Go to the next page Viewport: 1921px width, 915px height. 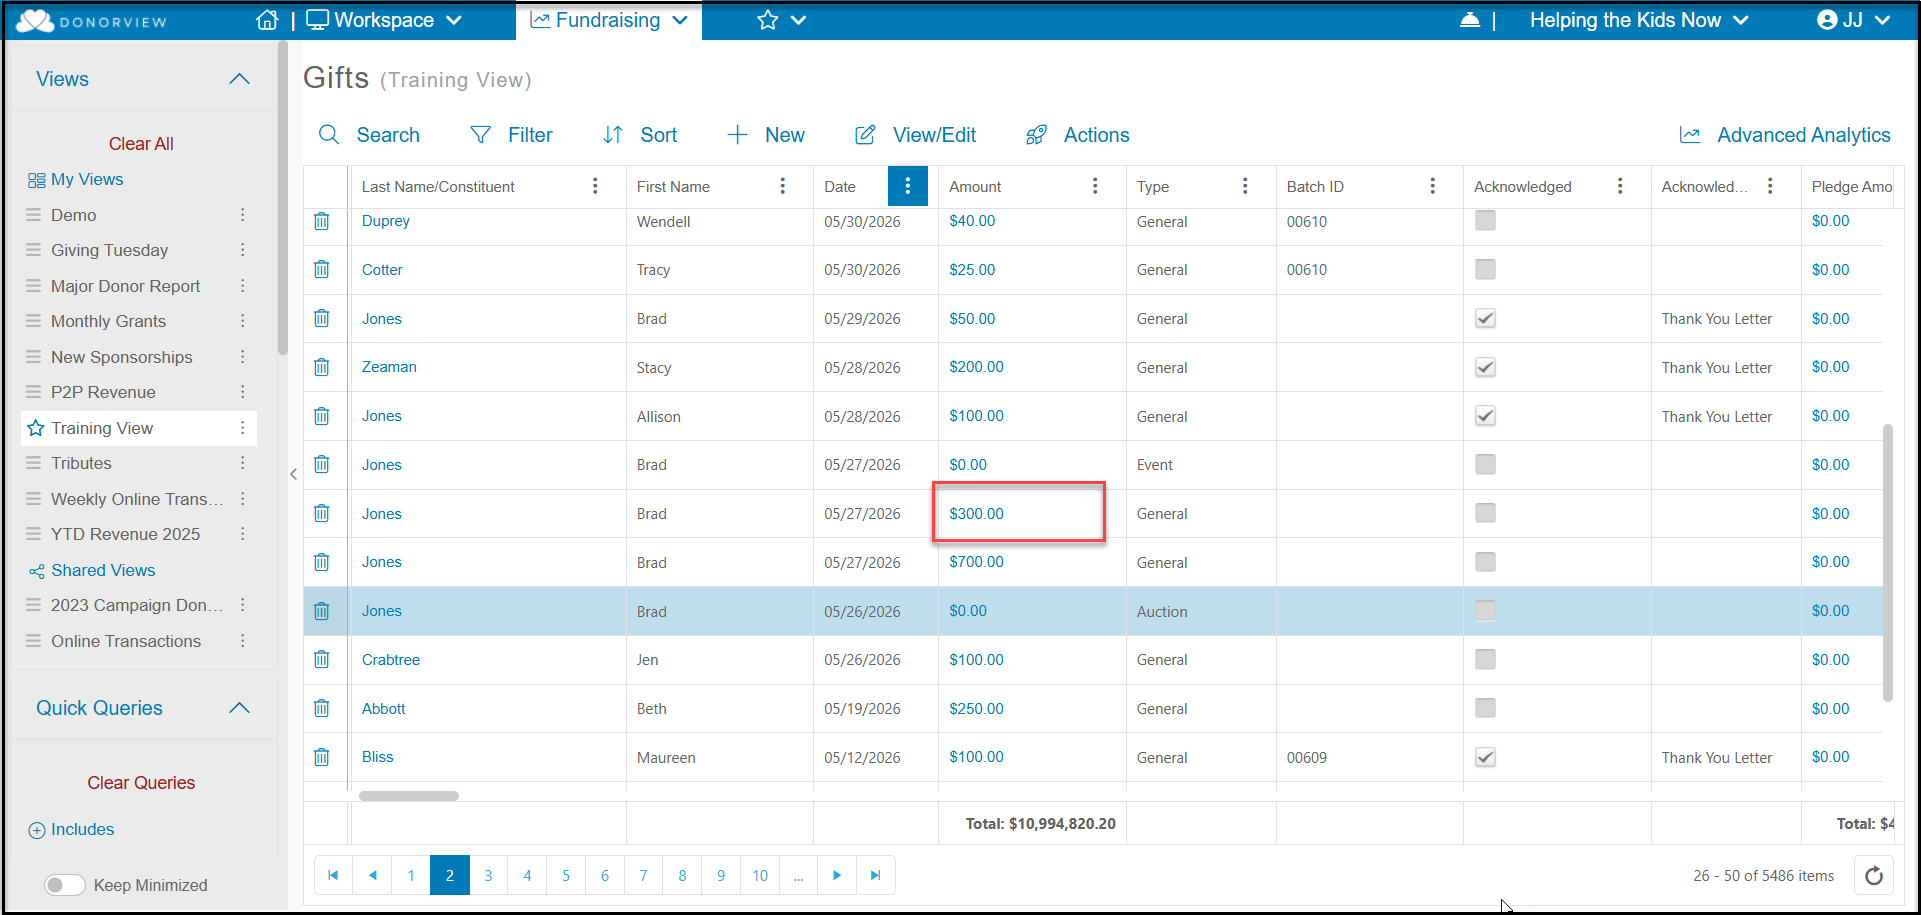tap(837, 876)
